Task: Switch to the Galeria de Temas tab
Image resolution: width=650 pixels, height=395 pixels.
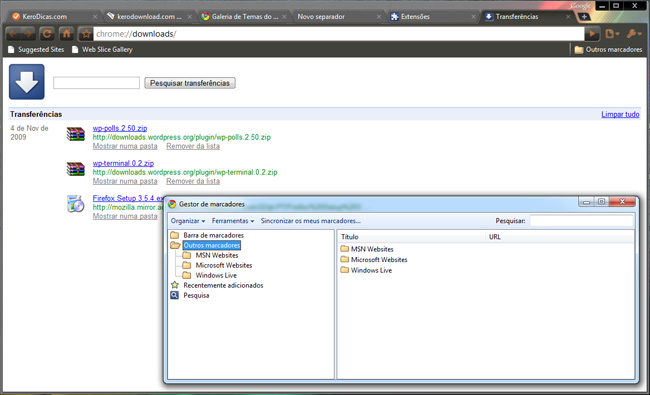Action: [x=245, y=17]
